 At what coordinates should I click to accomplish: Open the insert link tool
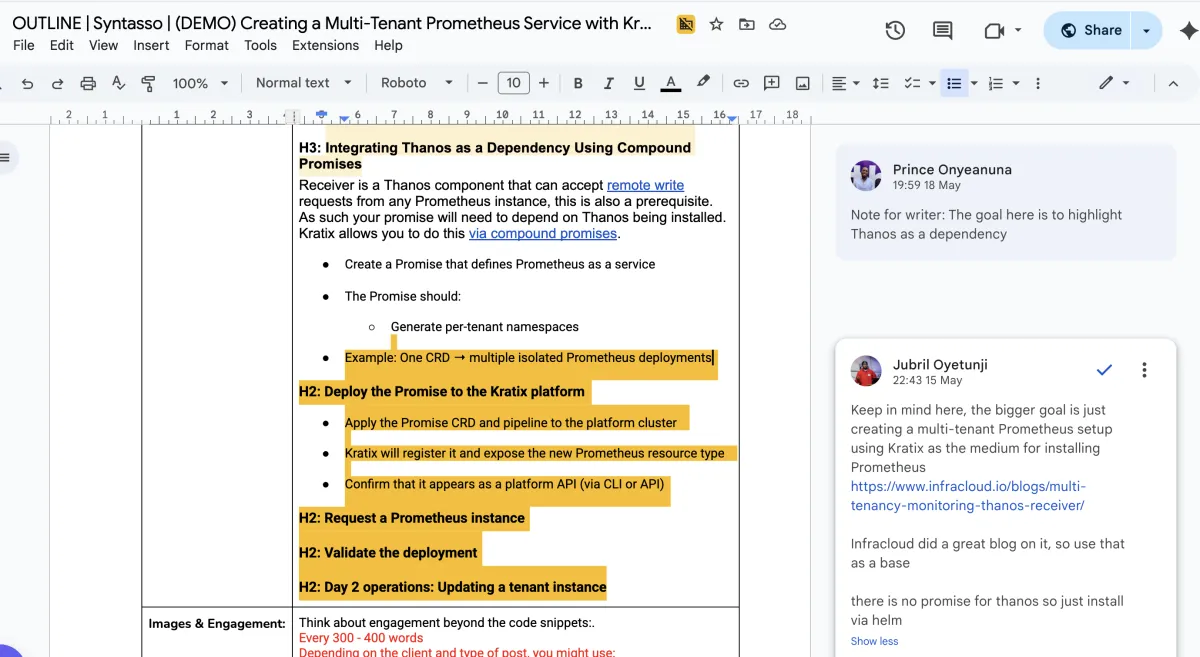[x=741, y=83]
